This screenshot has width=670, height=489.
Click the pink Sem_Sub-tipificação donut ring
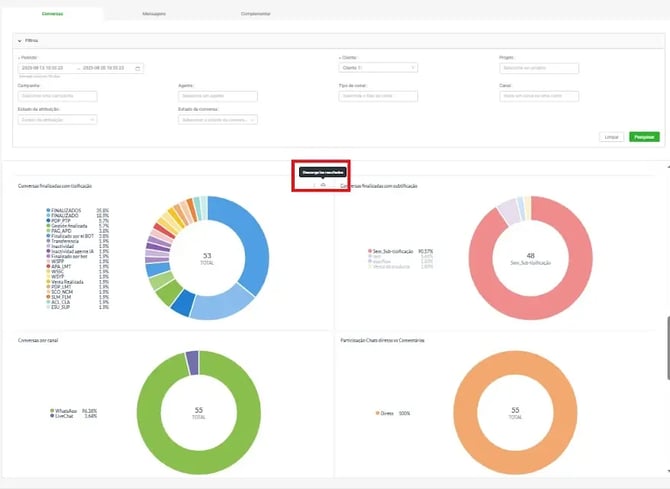[531, 308]
